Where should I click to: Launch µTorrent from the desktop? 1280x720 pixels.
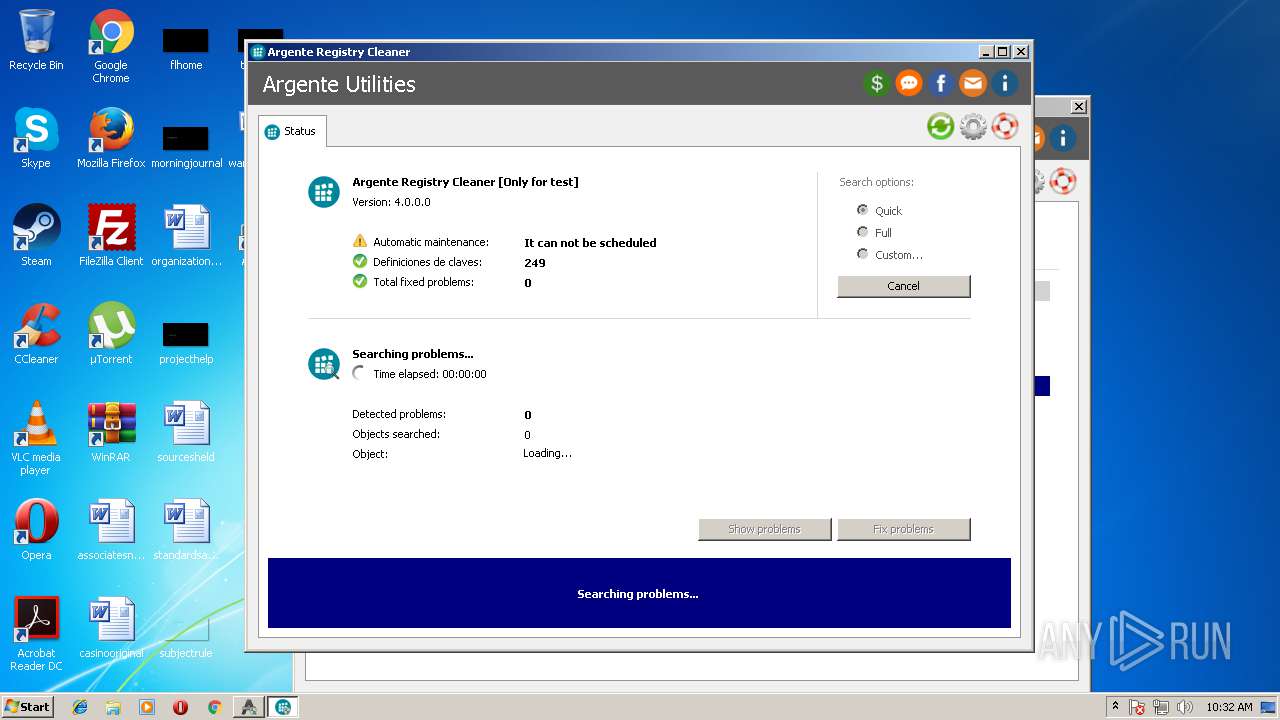[111, 334]
